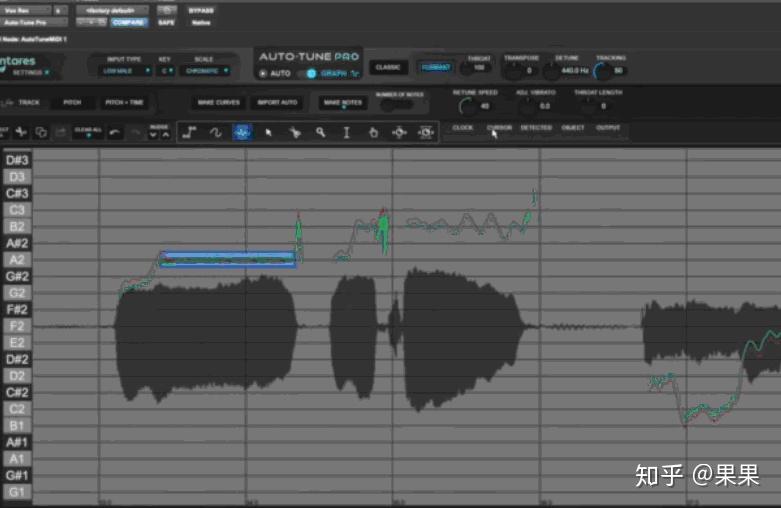Screen dimensions: 781x508
Task: Click the F2 piano key label
Action: pos(17,326)
